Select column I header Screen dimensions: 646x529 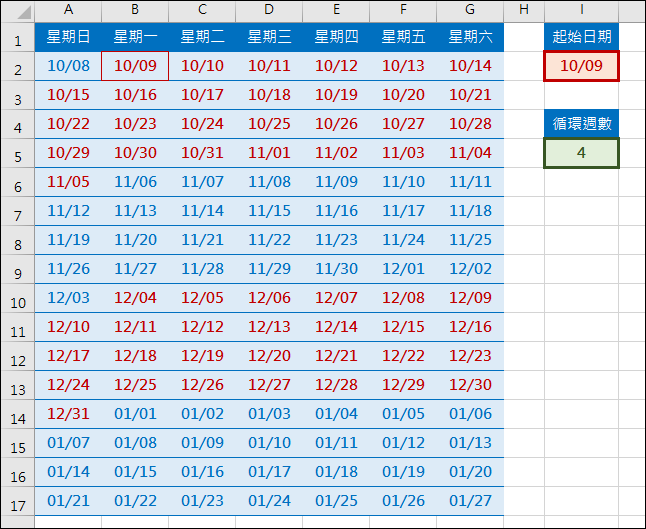click(x=581, y=10)
